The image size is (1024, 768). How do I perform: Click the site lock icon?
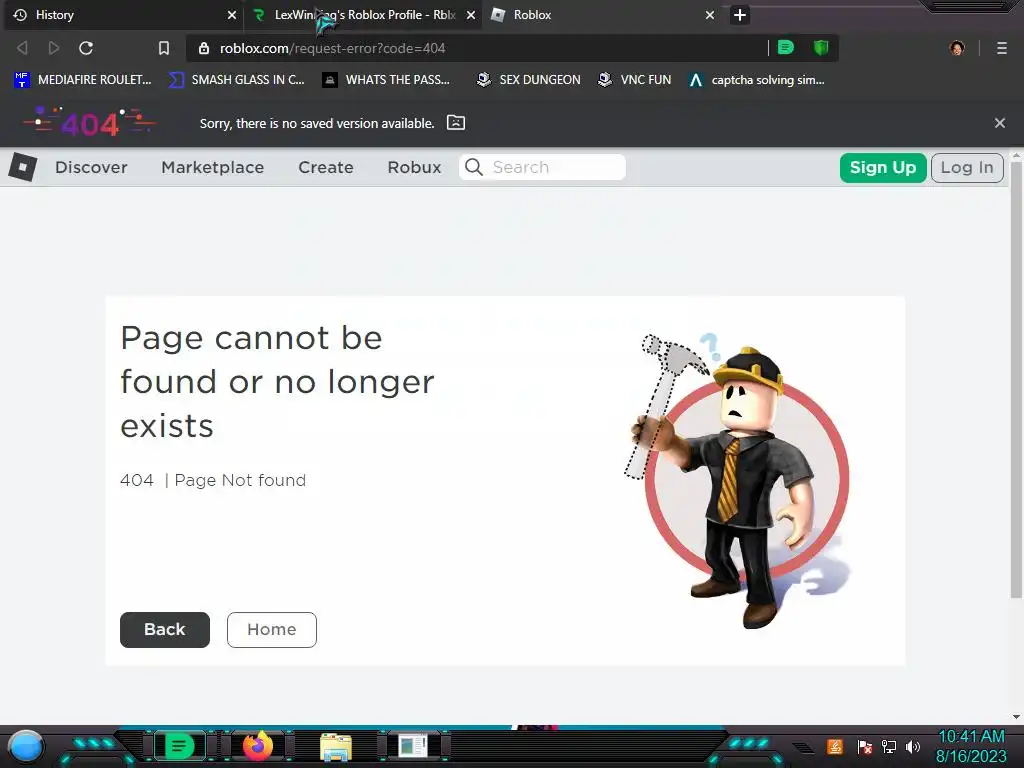204,48
